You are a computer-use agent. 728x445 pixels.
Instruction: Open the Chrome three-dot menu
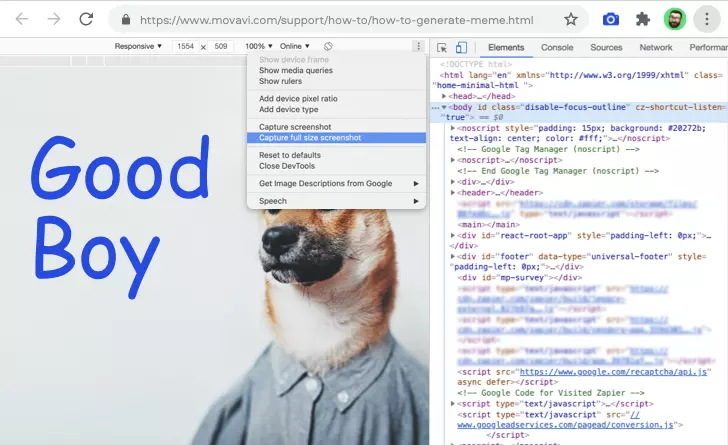[707, 20]
